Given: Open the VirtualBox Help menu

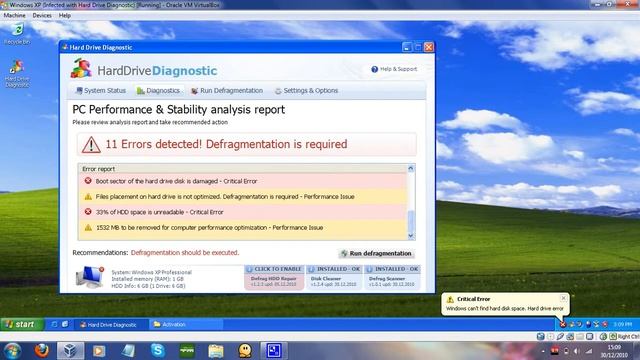Looking at the screenshot, I should pyautogui.click(x=65, y=16).
